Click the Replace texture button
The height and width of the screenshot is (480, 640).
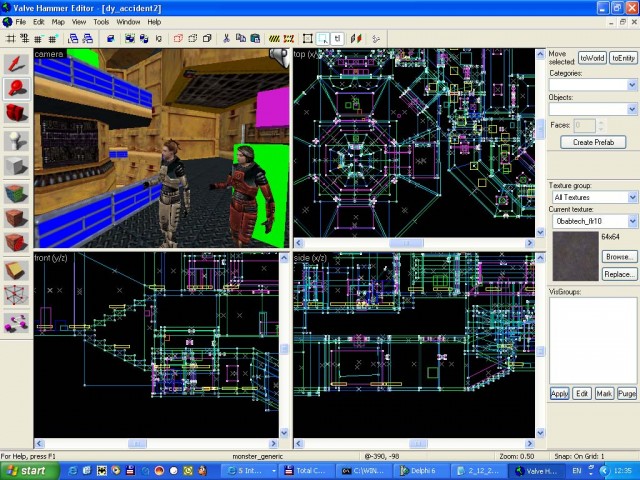[620, 274]
